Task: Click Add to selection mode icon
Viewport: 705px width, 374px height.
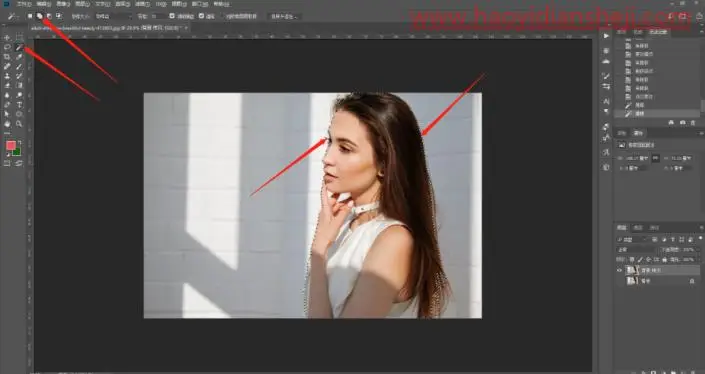Action: coord(40,16)
